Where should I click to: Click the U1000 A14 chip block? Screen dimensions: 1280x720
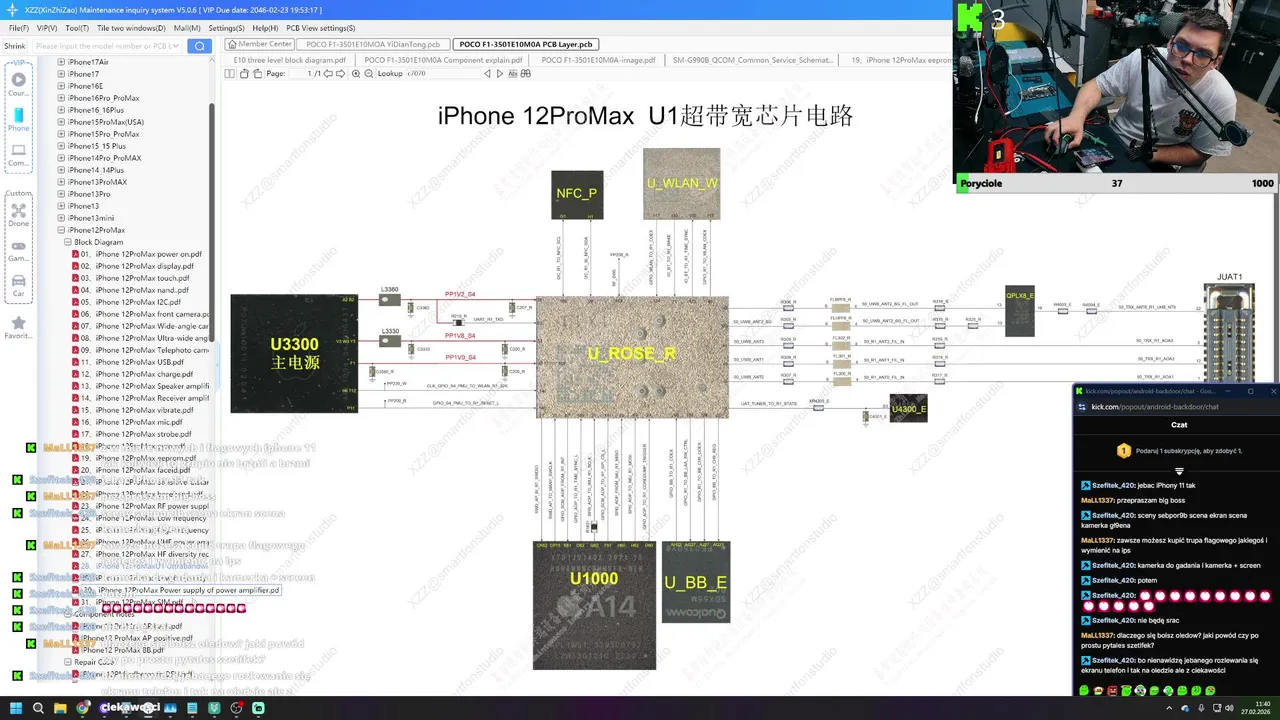594,606
